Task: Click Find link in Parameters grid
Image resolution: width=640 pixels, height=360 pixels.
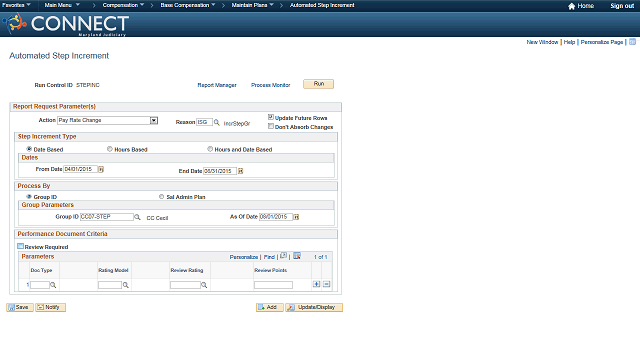Action: [269, 257]
